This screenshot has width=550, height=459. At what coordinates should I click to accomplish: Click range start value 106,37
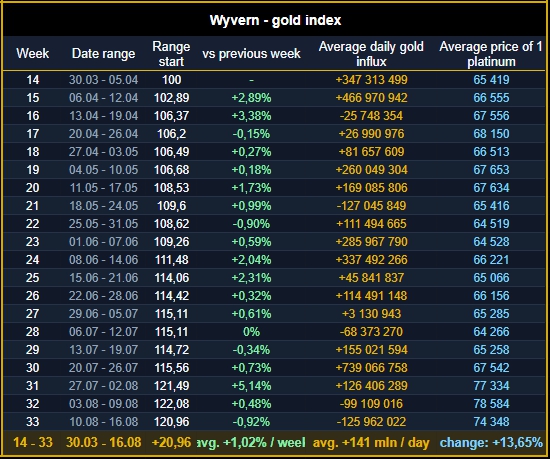pos(172,116)
